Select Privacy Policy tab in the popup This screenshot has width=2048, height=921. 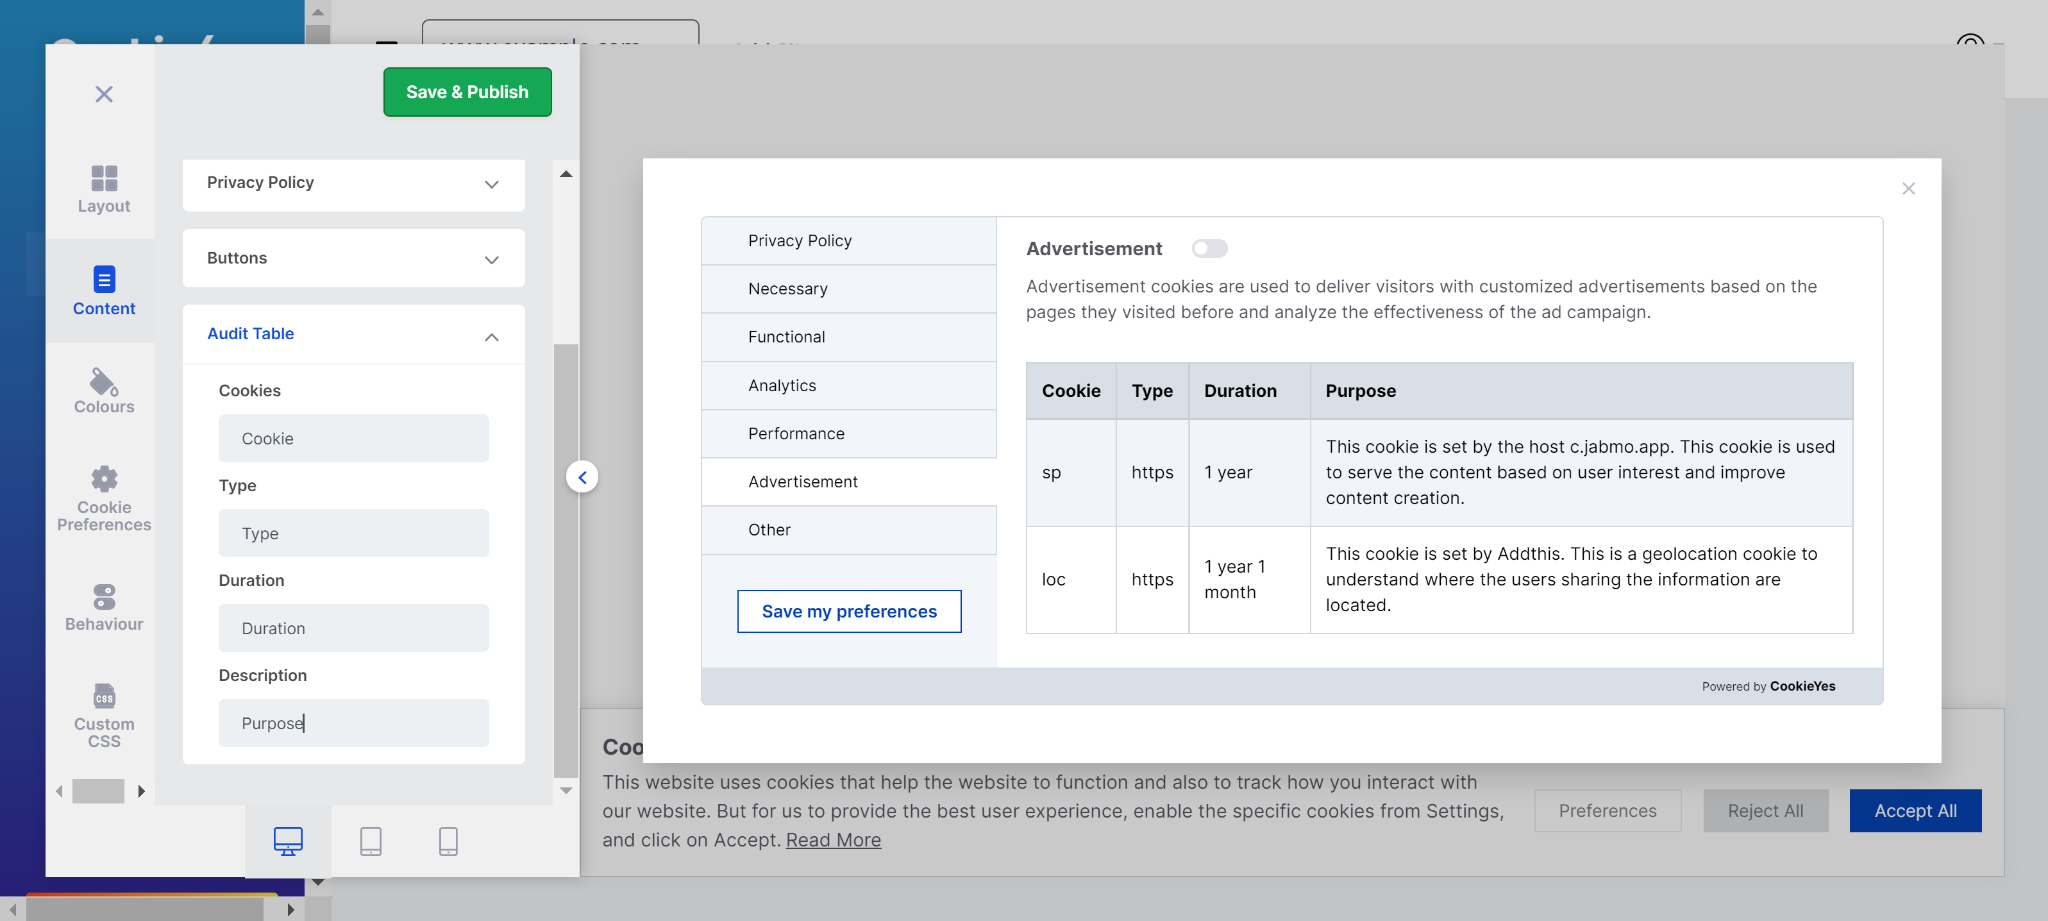coord(849,241)
